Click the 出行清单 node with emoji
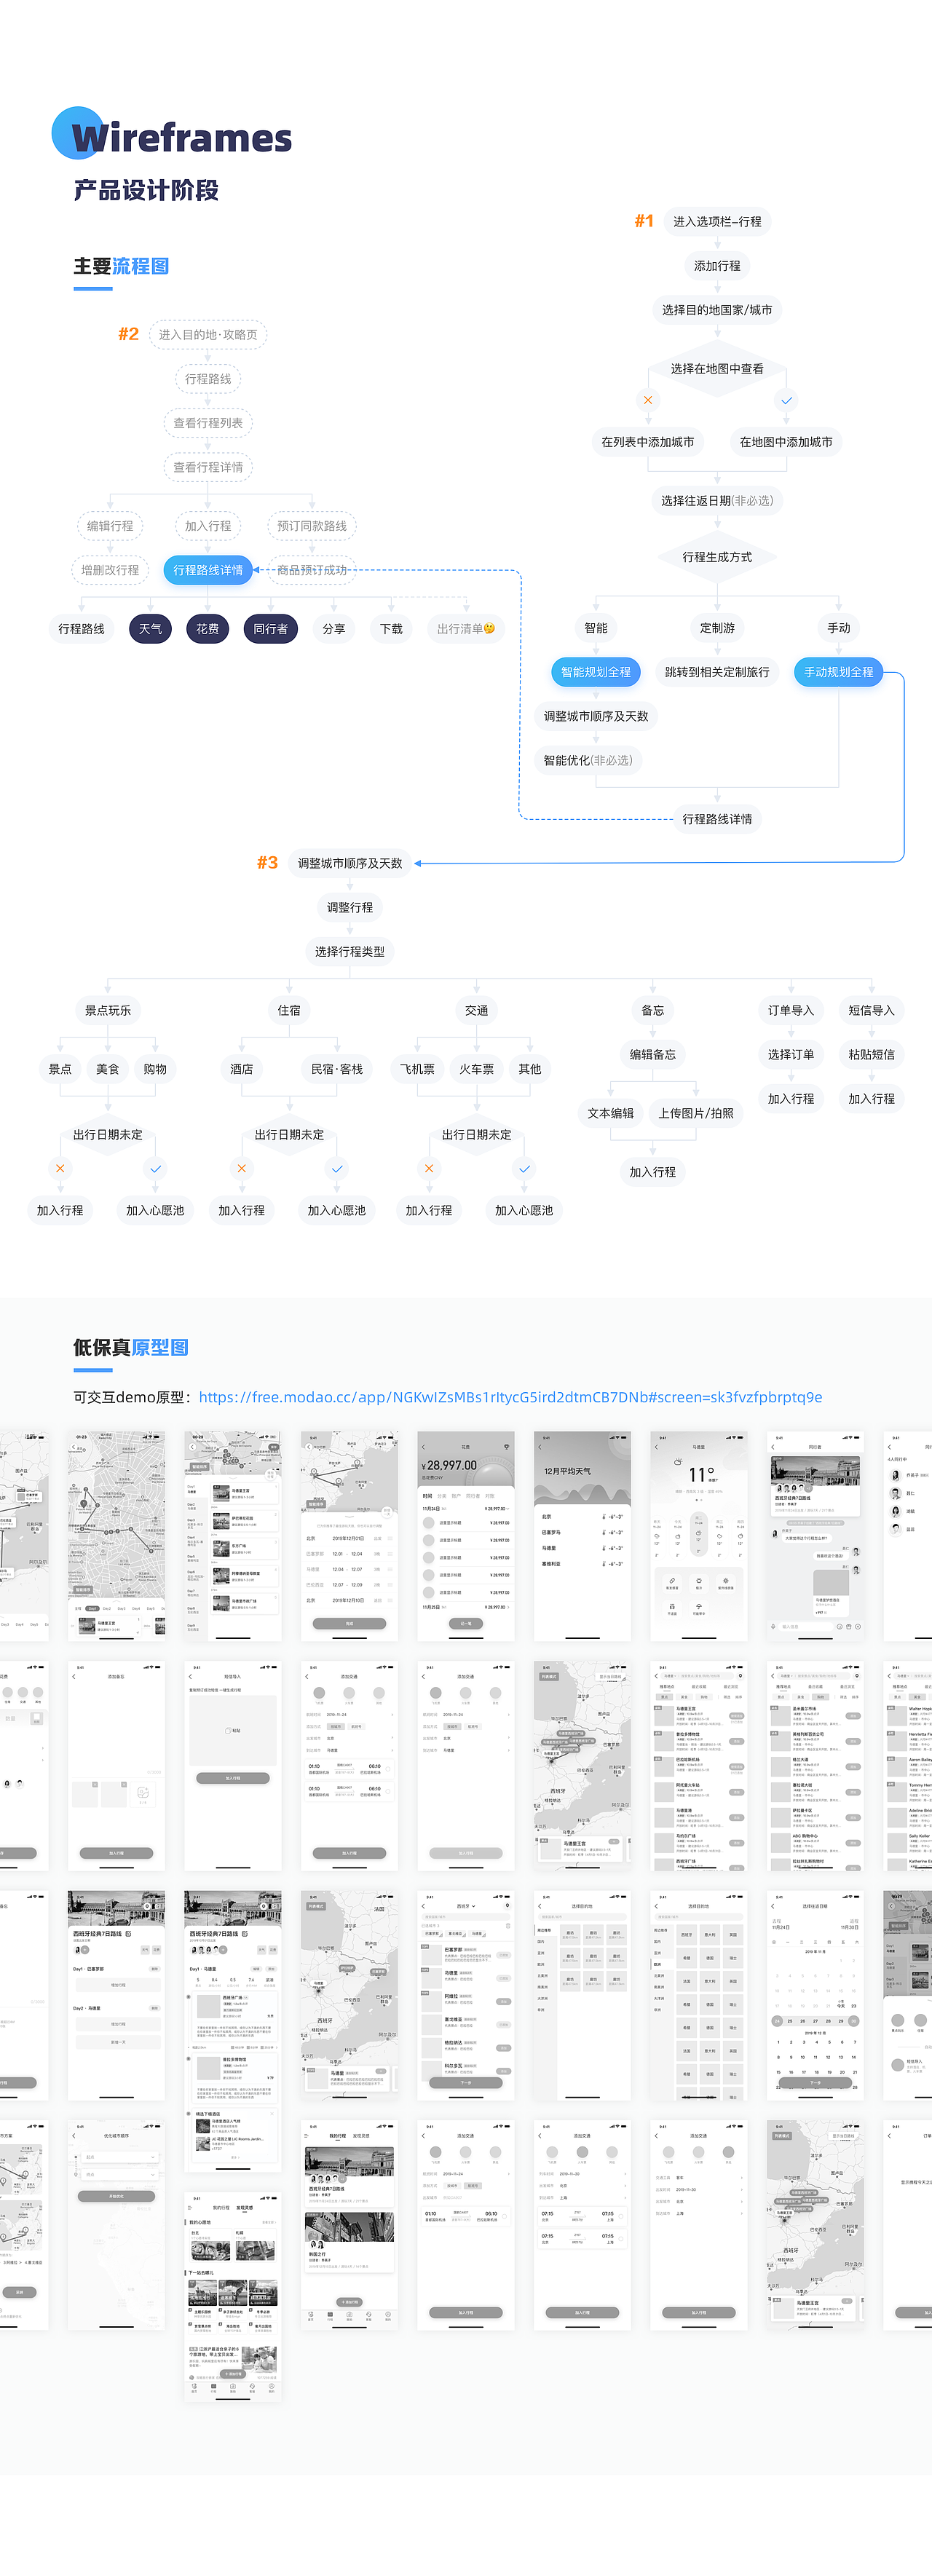932x2576 pixels. 466,629
